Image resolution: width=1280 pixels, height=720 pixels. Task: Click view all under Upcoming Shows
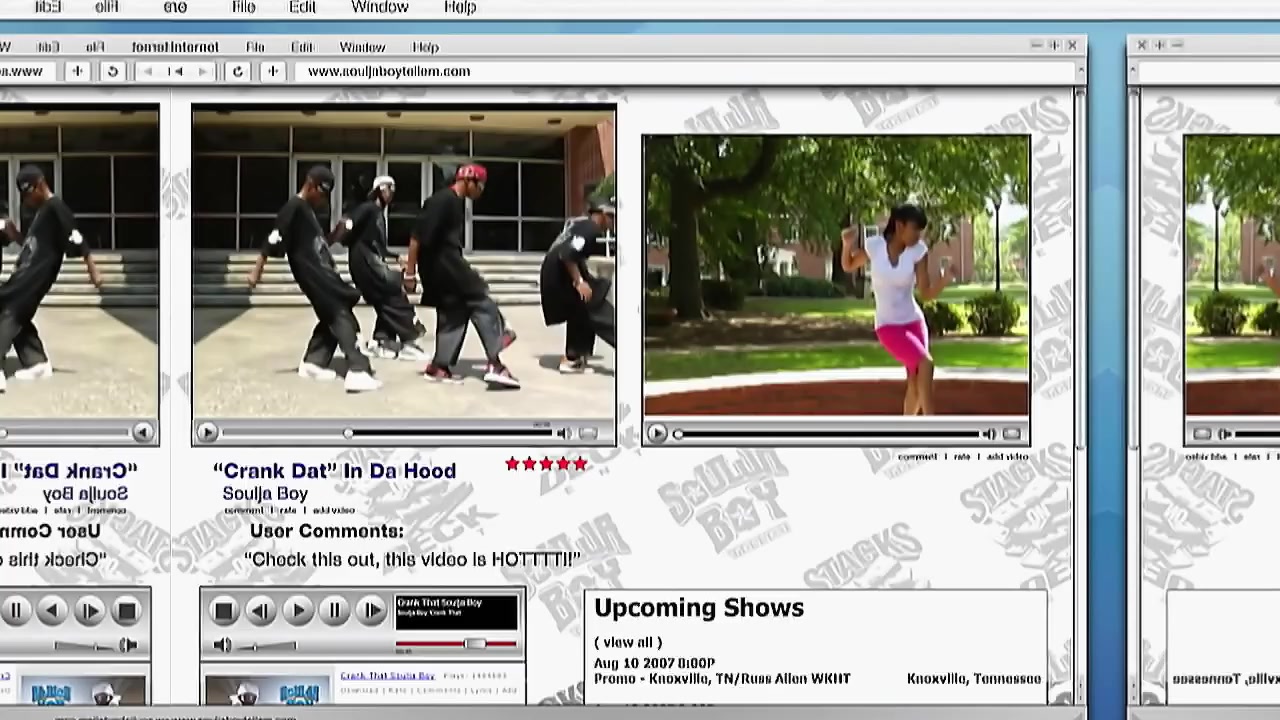(x=628, y=643)
